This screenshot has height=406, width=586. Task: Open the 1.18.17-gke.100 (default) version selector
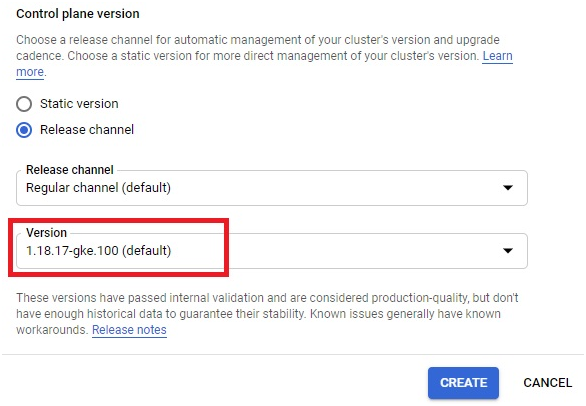coord(272,251)
